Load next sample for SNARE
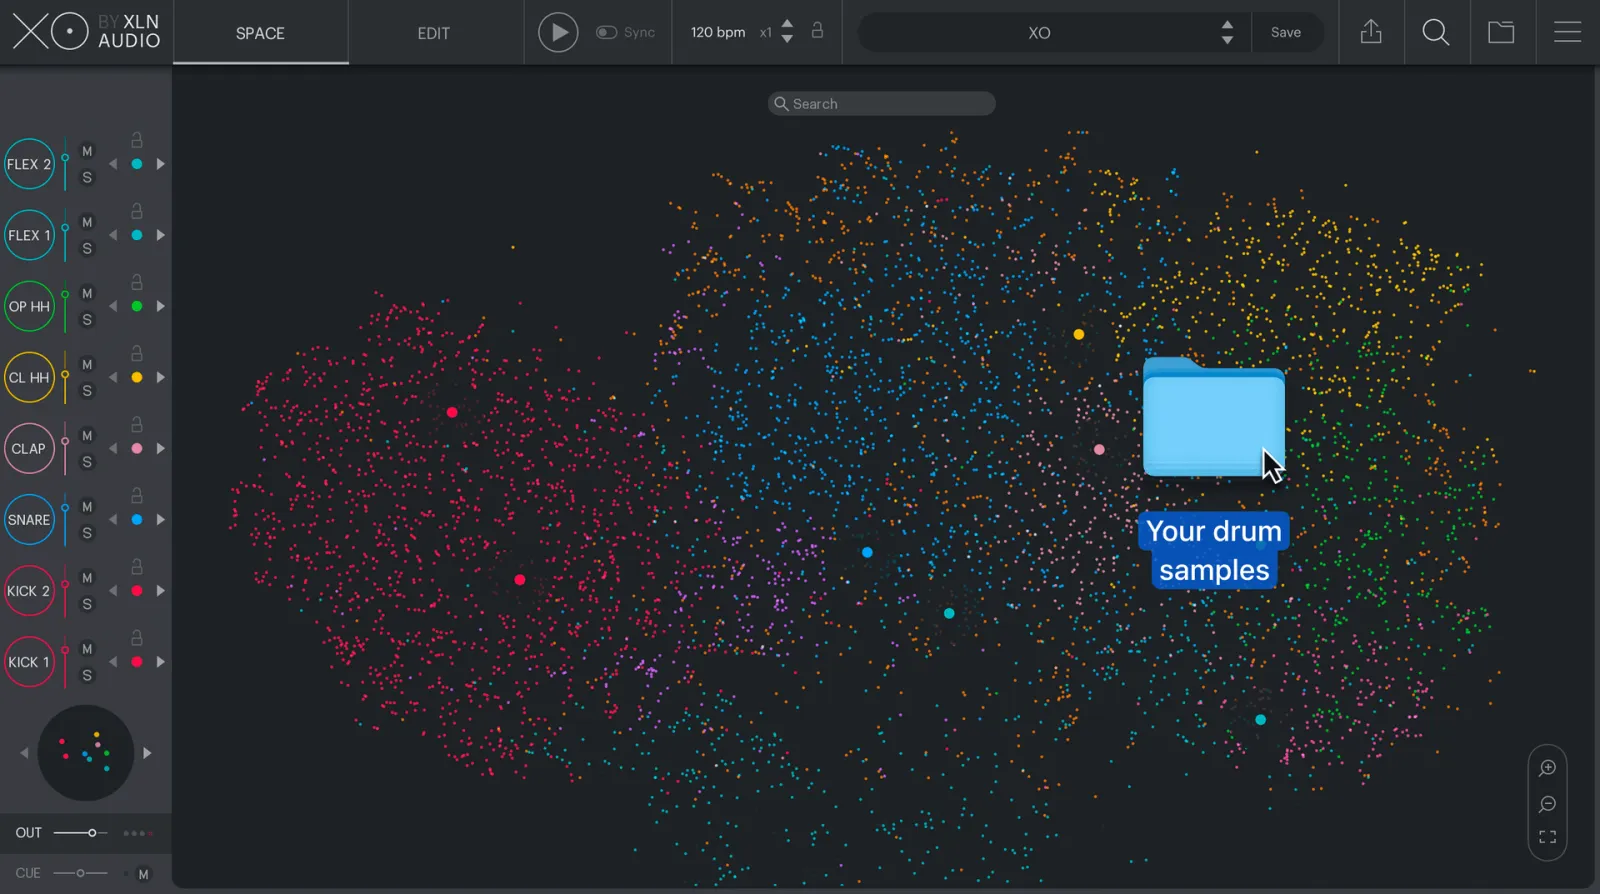Viewport: 1600px width, 894px height. pyautogui.click(x=160, y=520)
